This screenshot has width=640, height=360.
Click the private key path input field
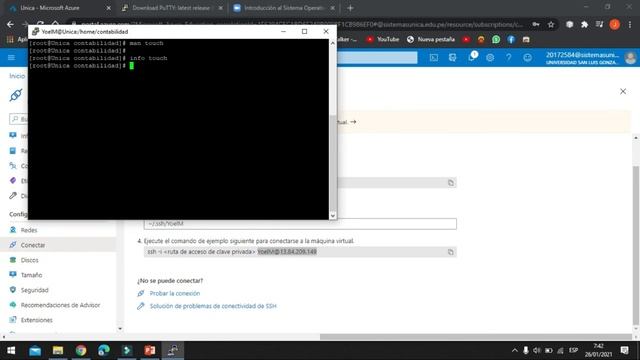(x=300, y=224)
